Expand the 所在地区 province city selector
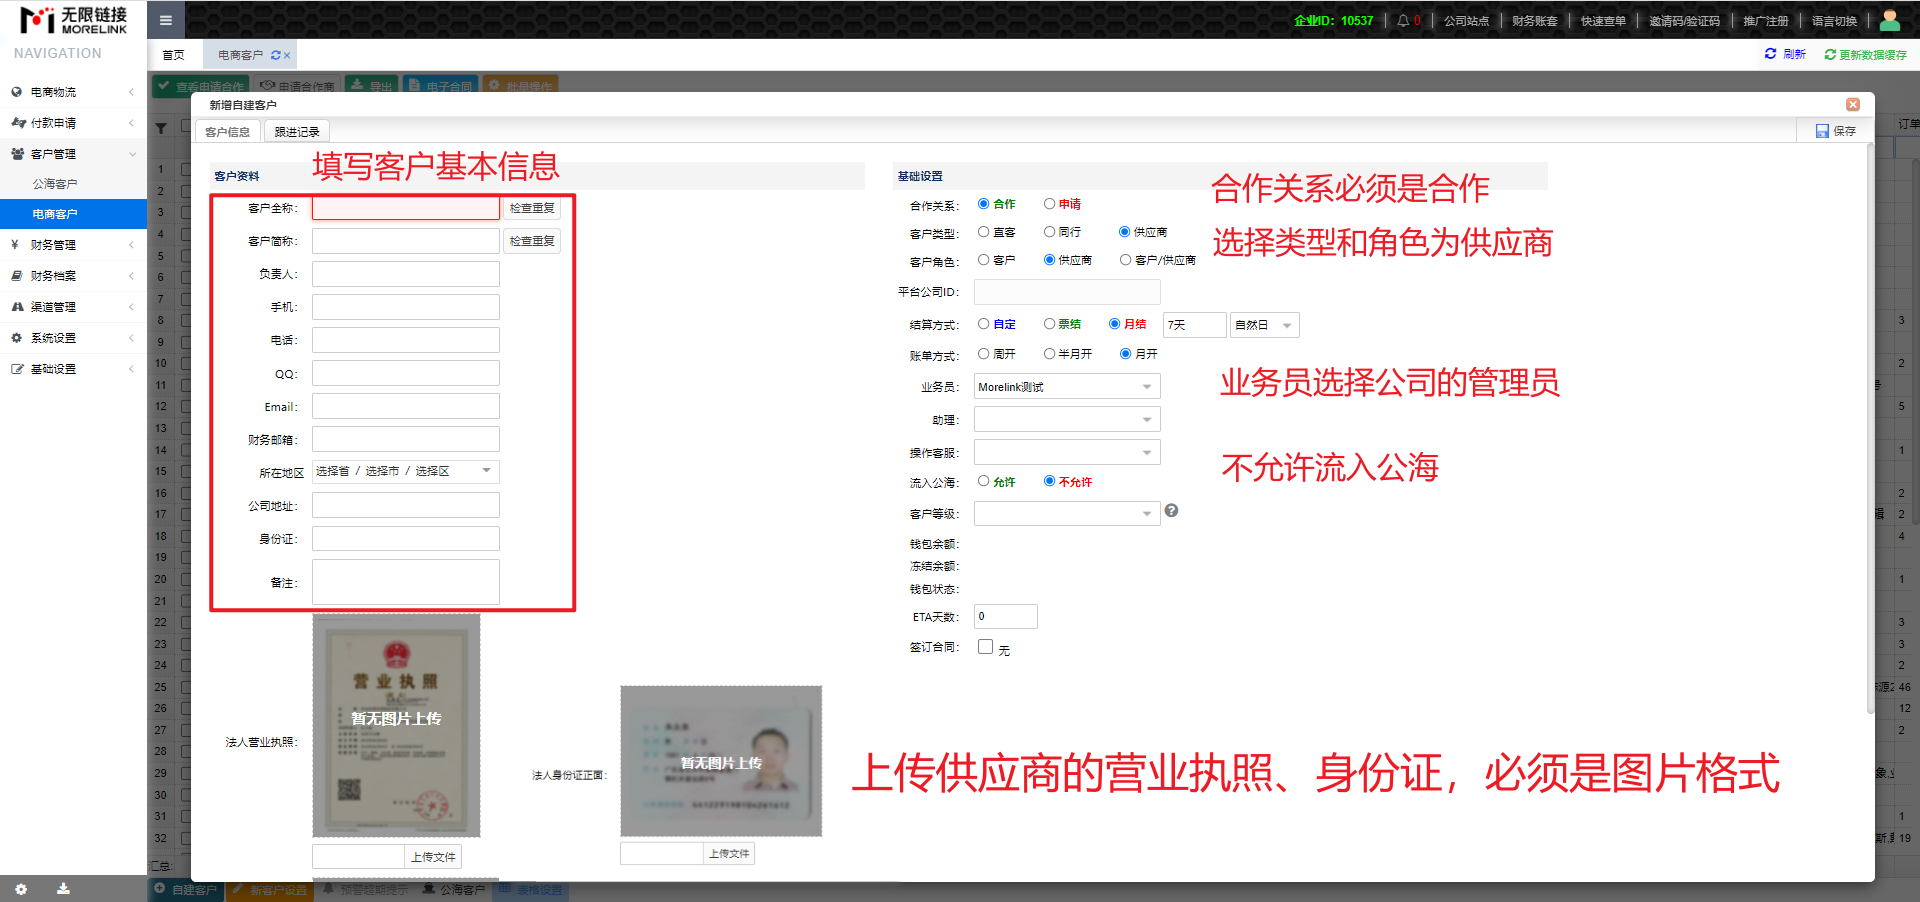The height and width of the screenshot is (902, 1920). [x=405, y=471]
